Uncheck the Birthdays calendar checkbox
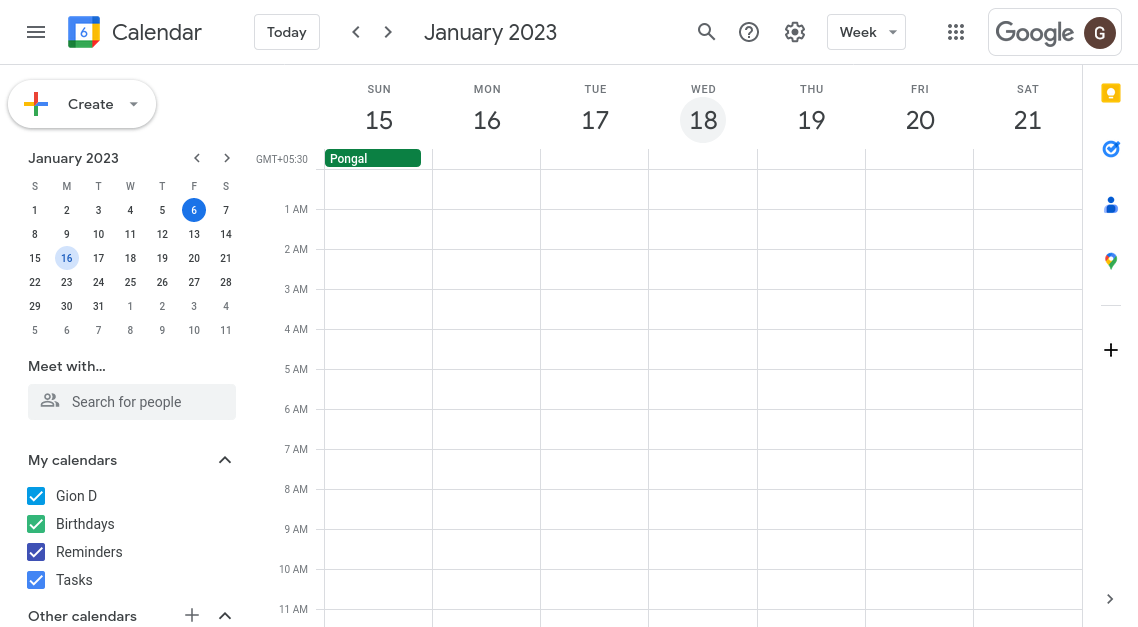The image size is (1138, 627). point(36,524)
